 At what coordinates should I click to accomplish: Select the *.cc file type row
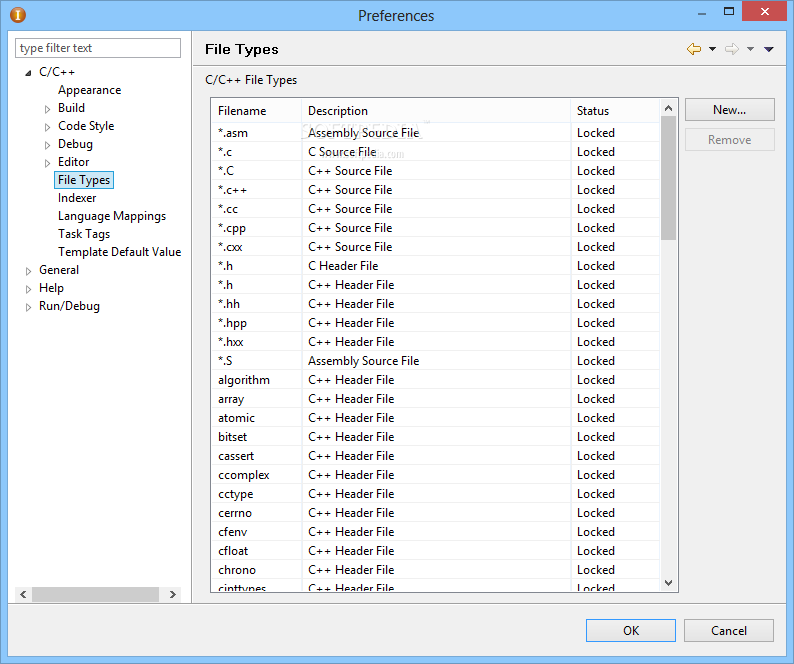tap(435, 209)
